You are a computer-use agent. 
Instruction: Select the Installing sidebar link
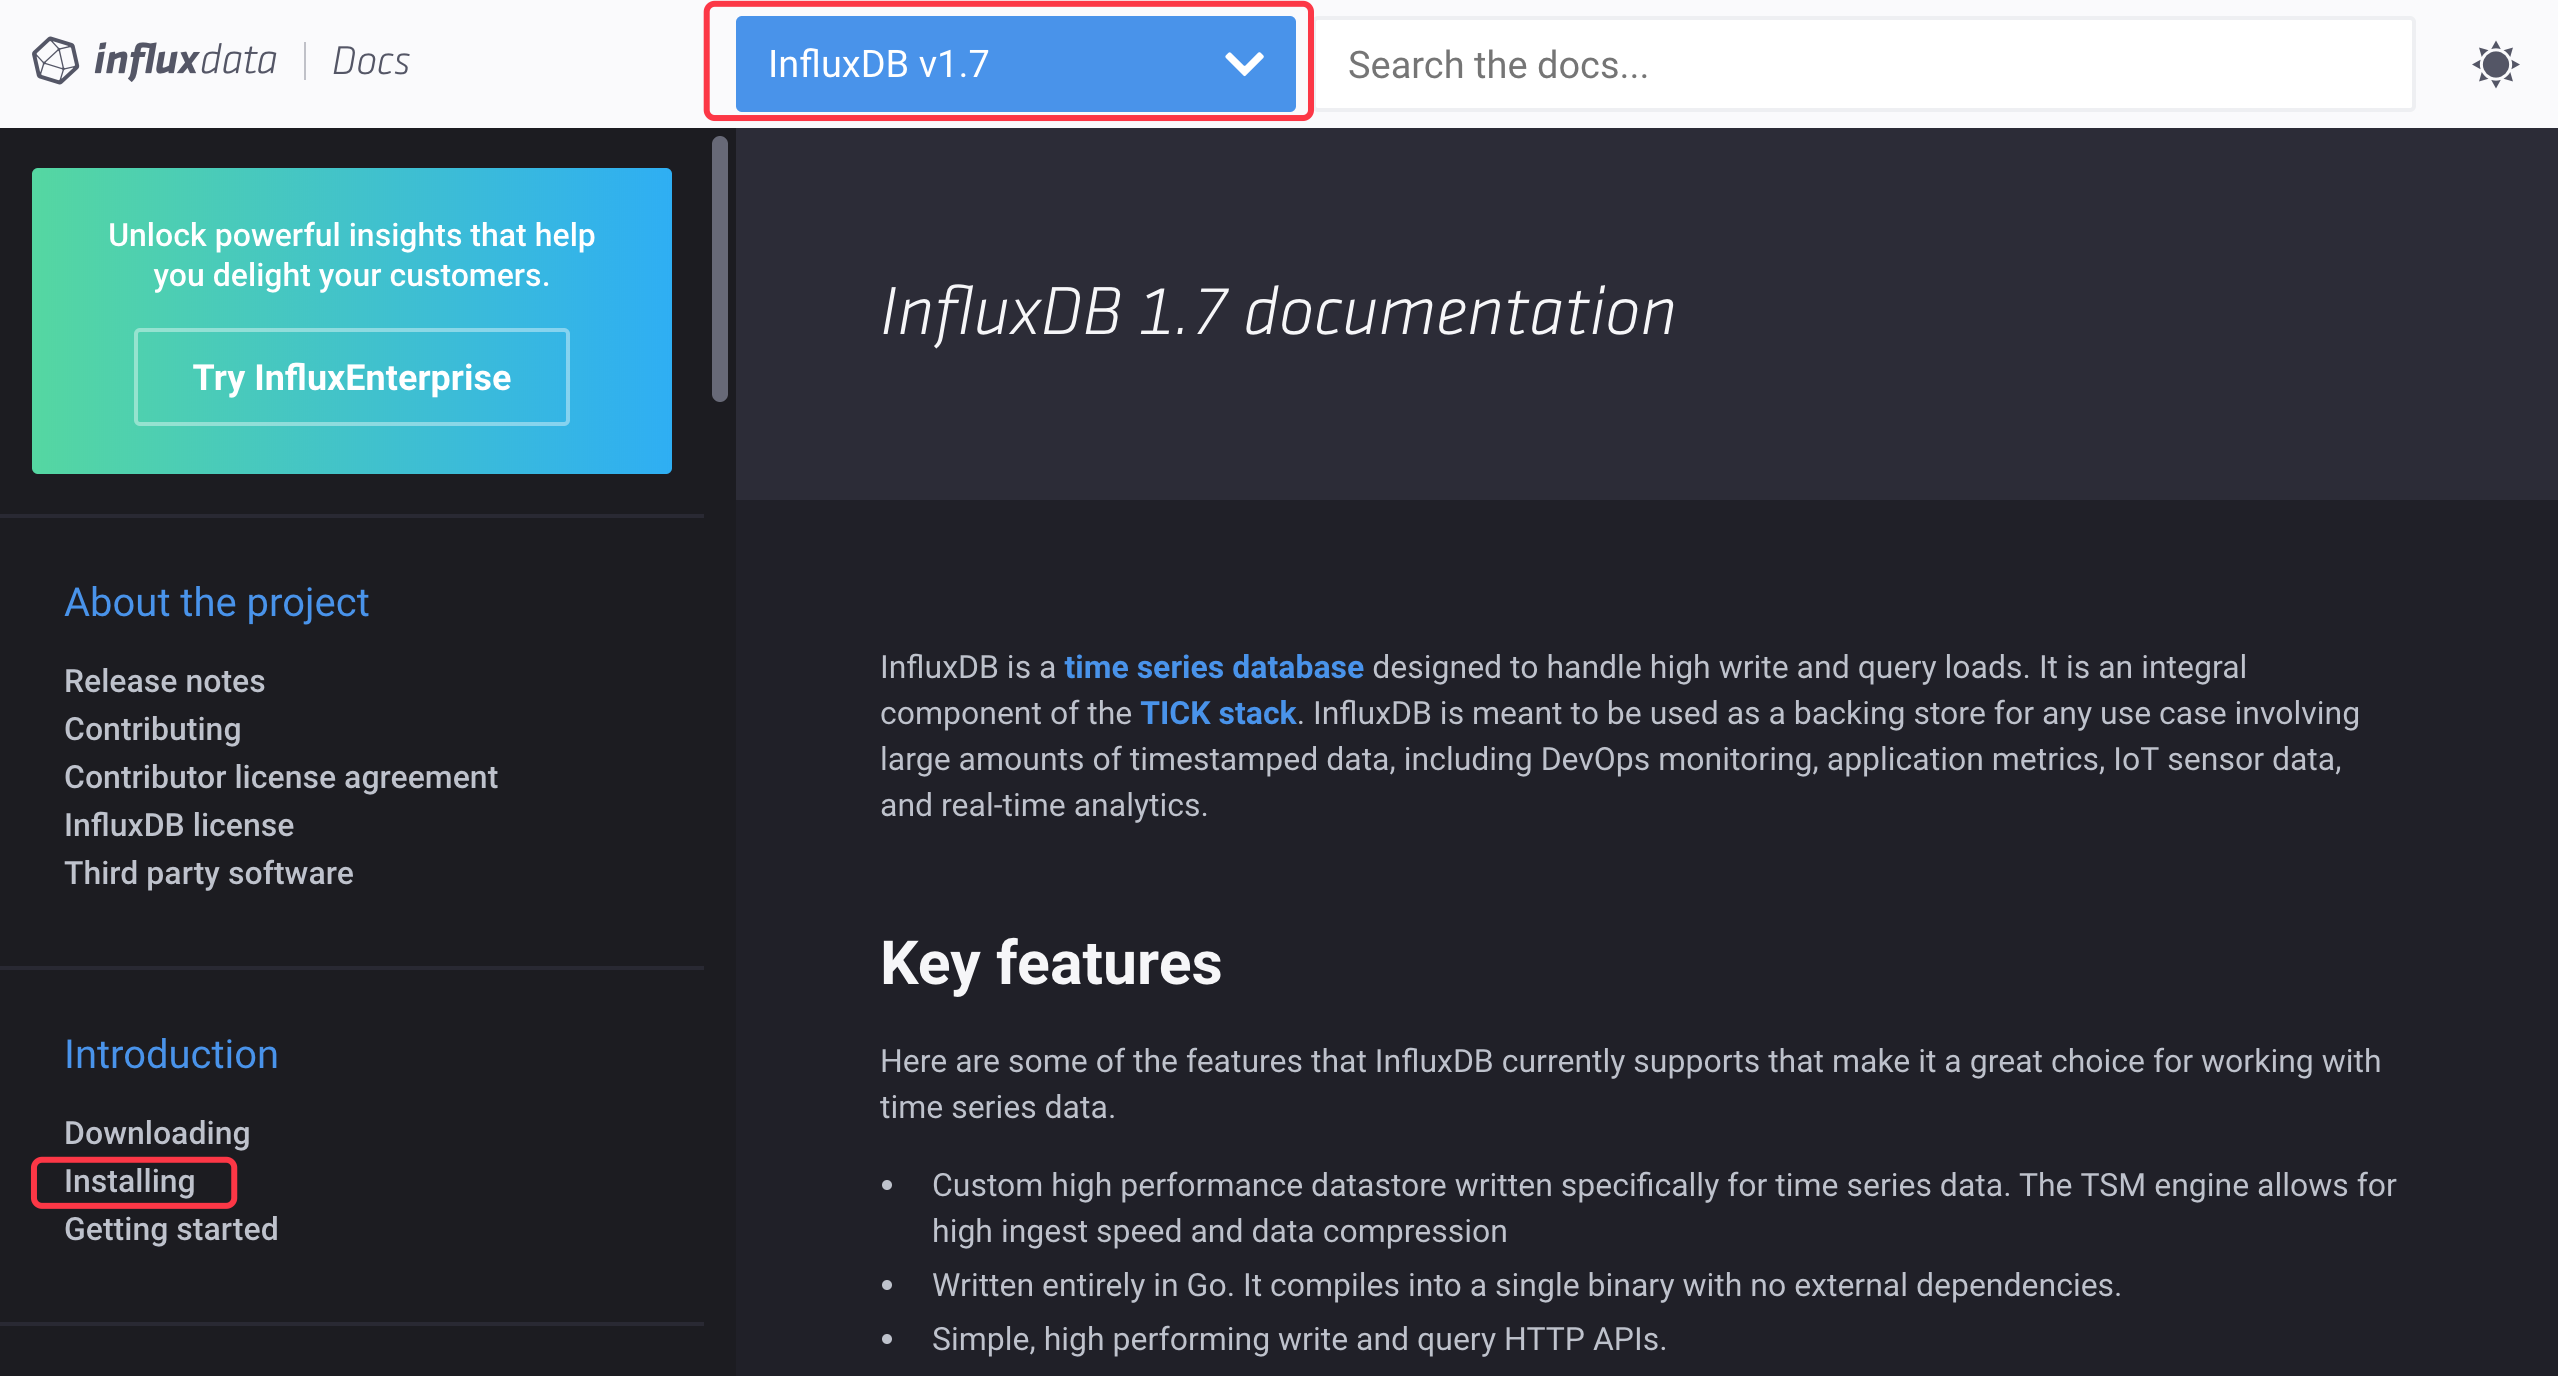click(x=130, y=1181)
